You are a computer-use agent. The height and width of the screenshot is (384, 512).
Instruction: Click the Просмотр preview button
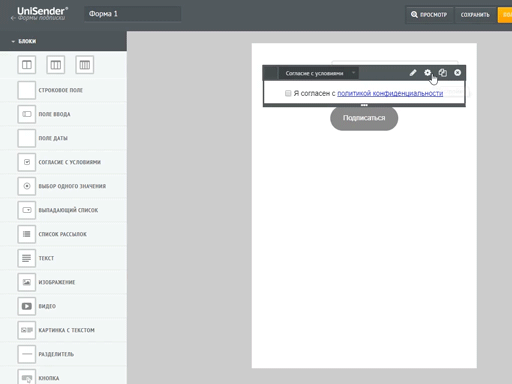429,15
